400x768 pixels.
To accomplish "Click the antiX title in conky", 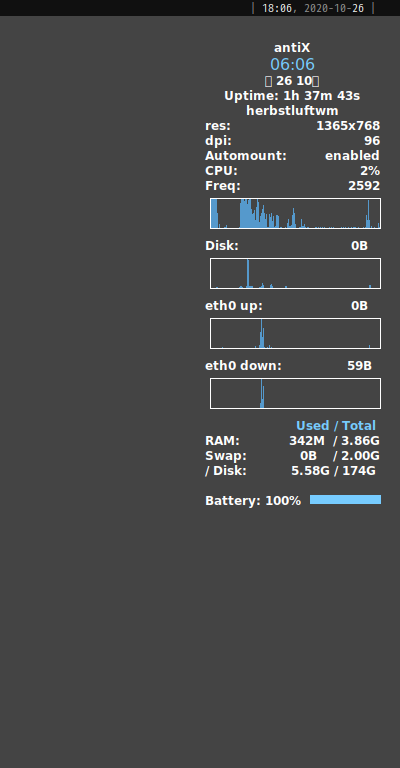I will [292, 48].
